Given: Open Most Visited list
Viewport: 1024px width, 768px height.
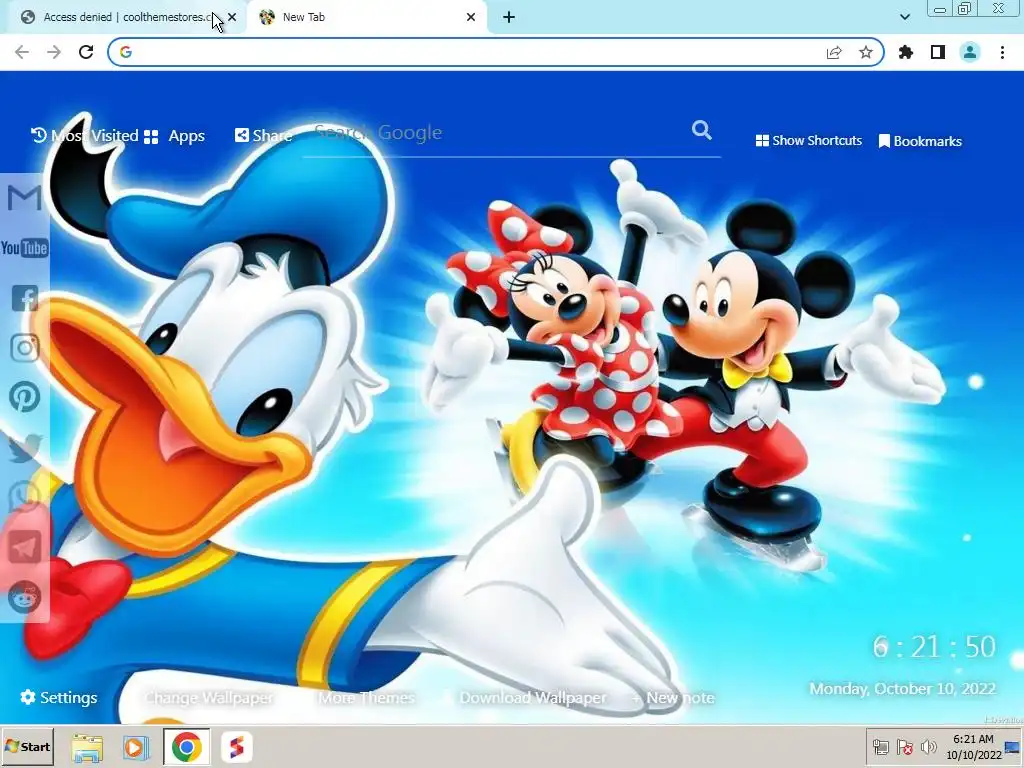Looking at the screenshot, I should tap(85, 136).
